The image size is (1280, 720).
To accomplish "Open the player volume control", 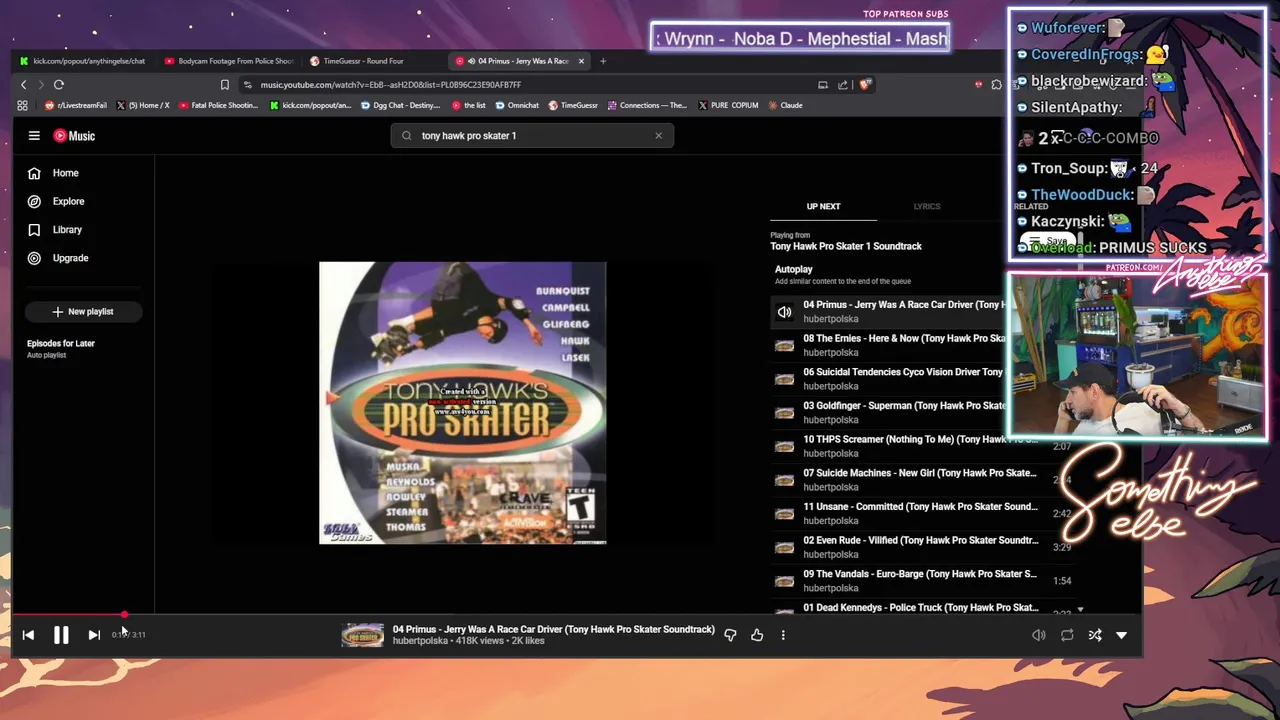I will point(1039,635).
